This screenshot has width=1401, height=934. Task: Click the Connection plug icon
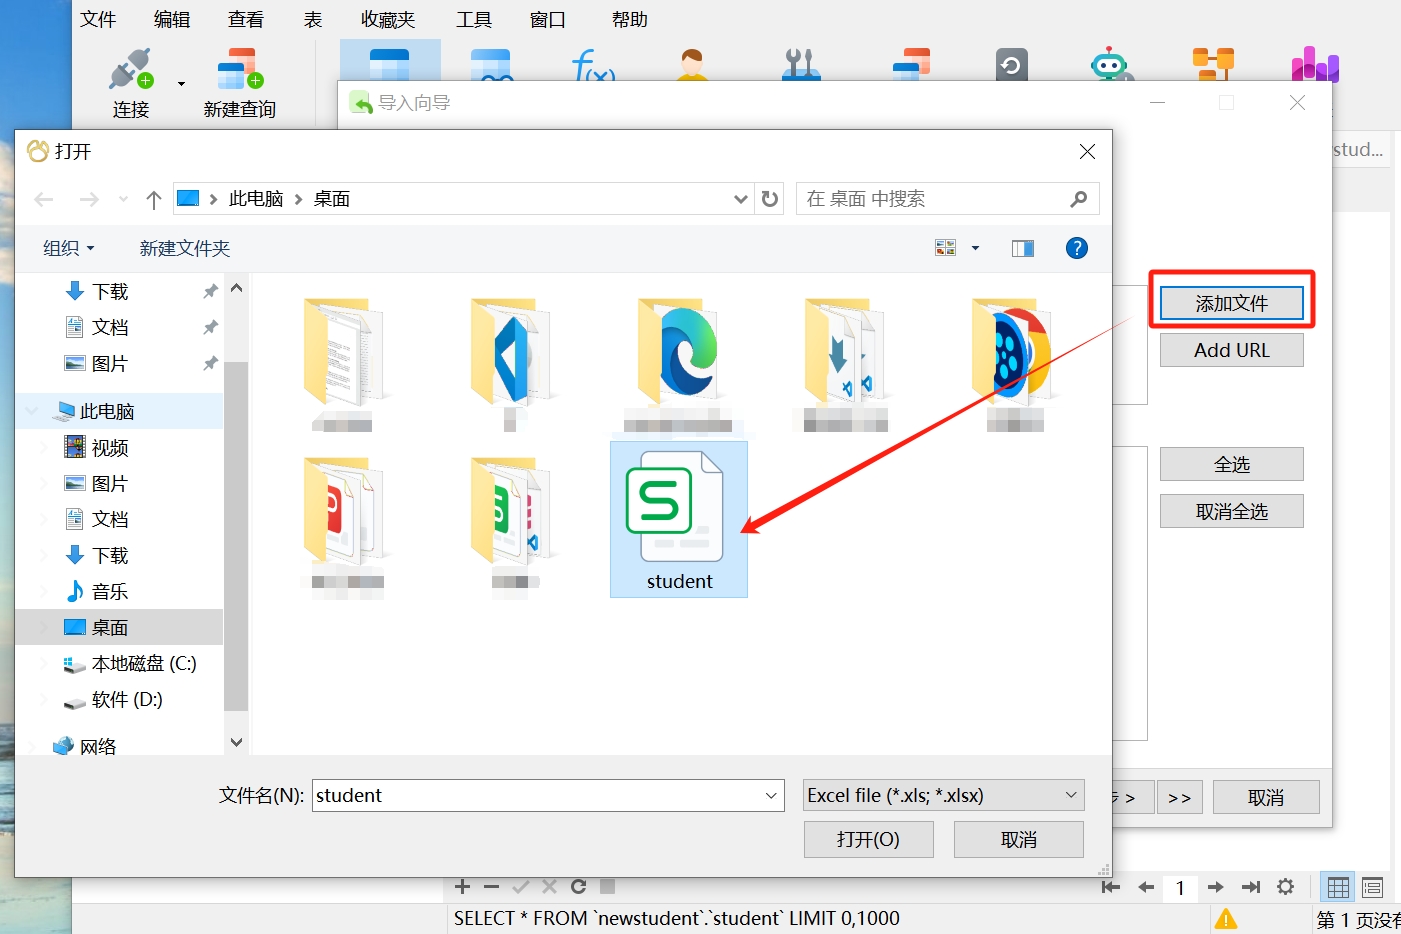pyautogui.click(x=131, y=70)
